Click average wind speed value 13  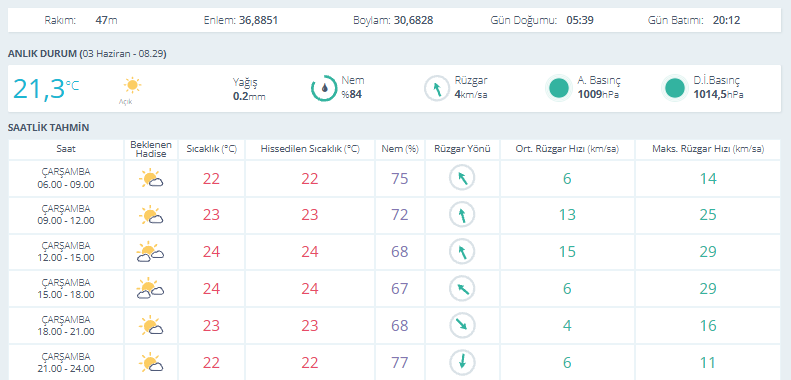click(567, 215)
